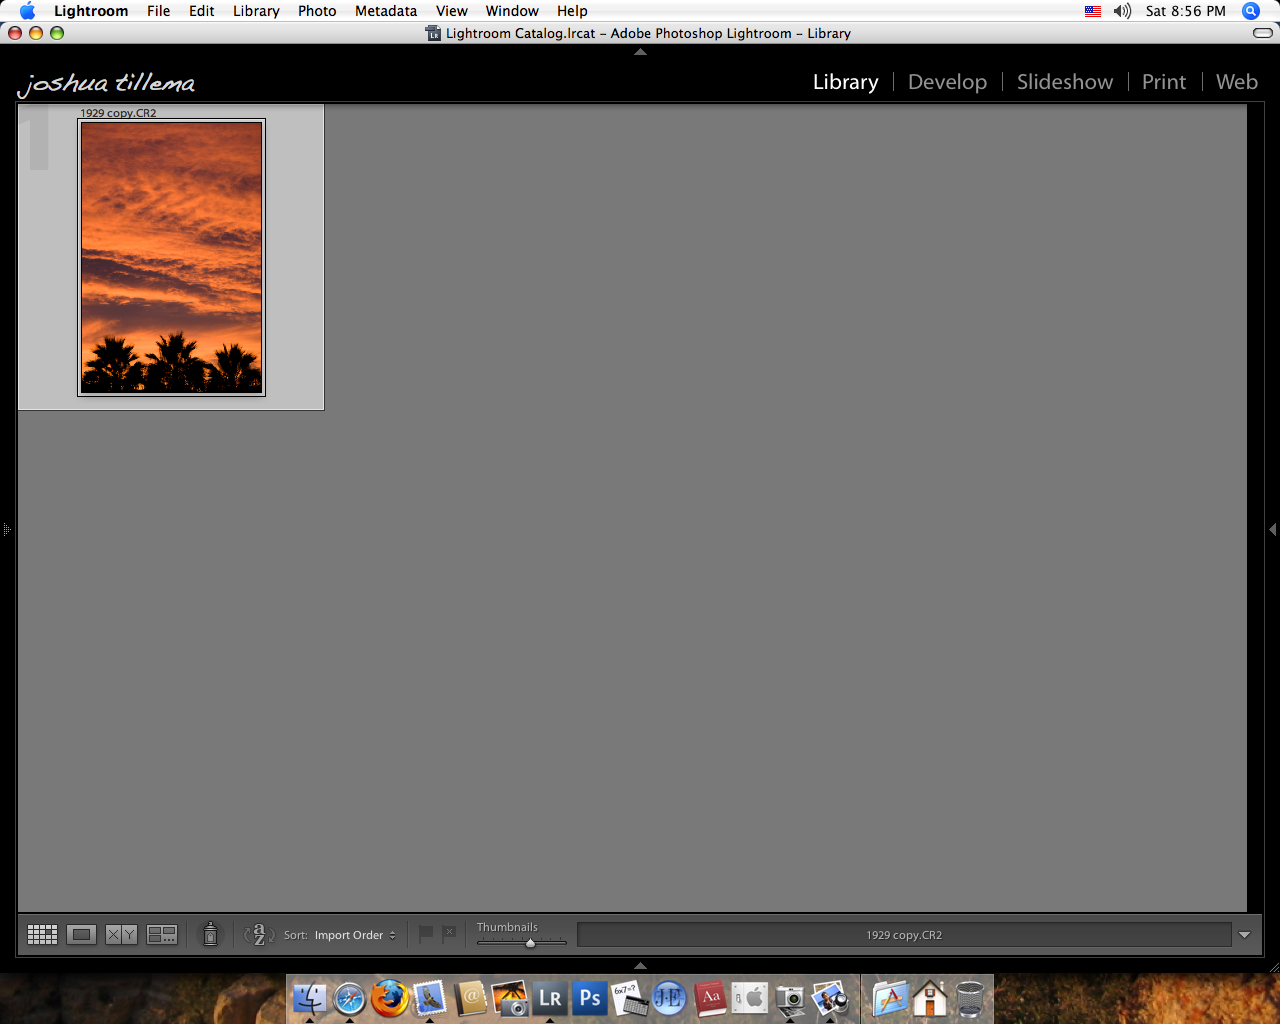Open Safari from the Dock
1280x1024 pixels.
(350, 998)
